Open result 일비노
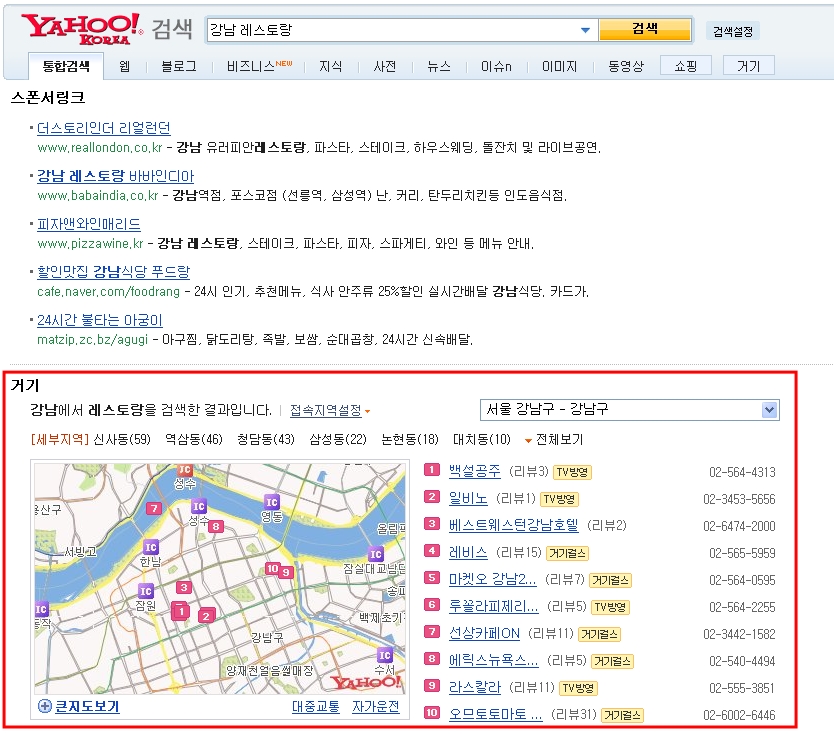Viewport: 834px width, 734px height. (468, 498)
